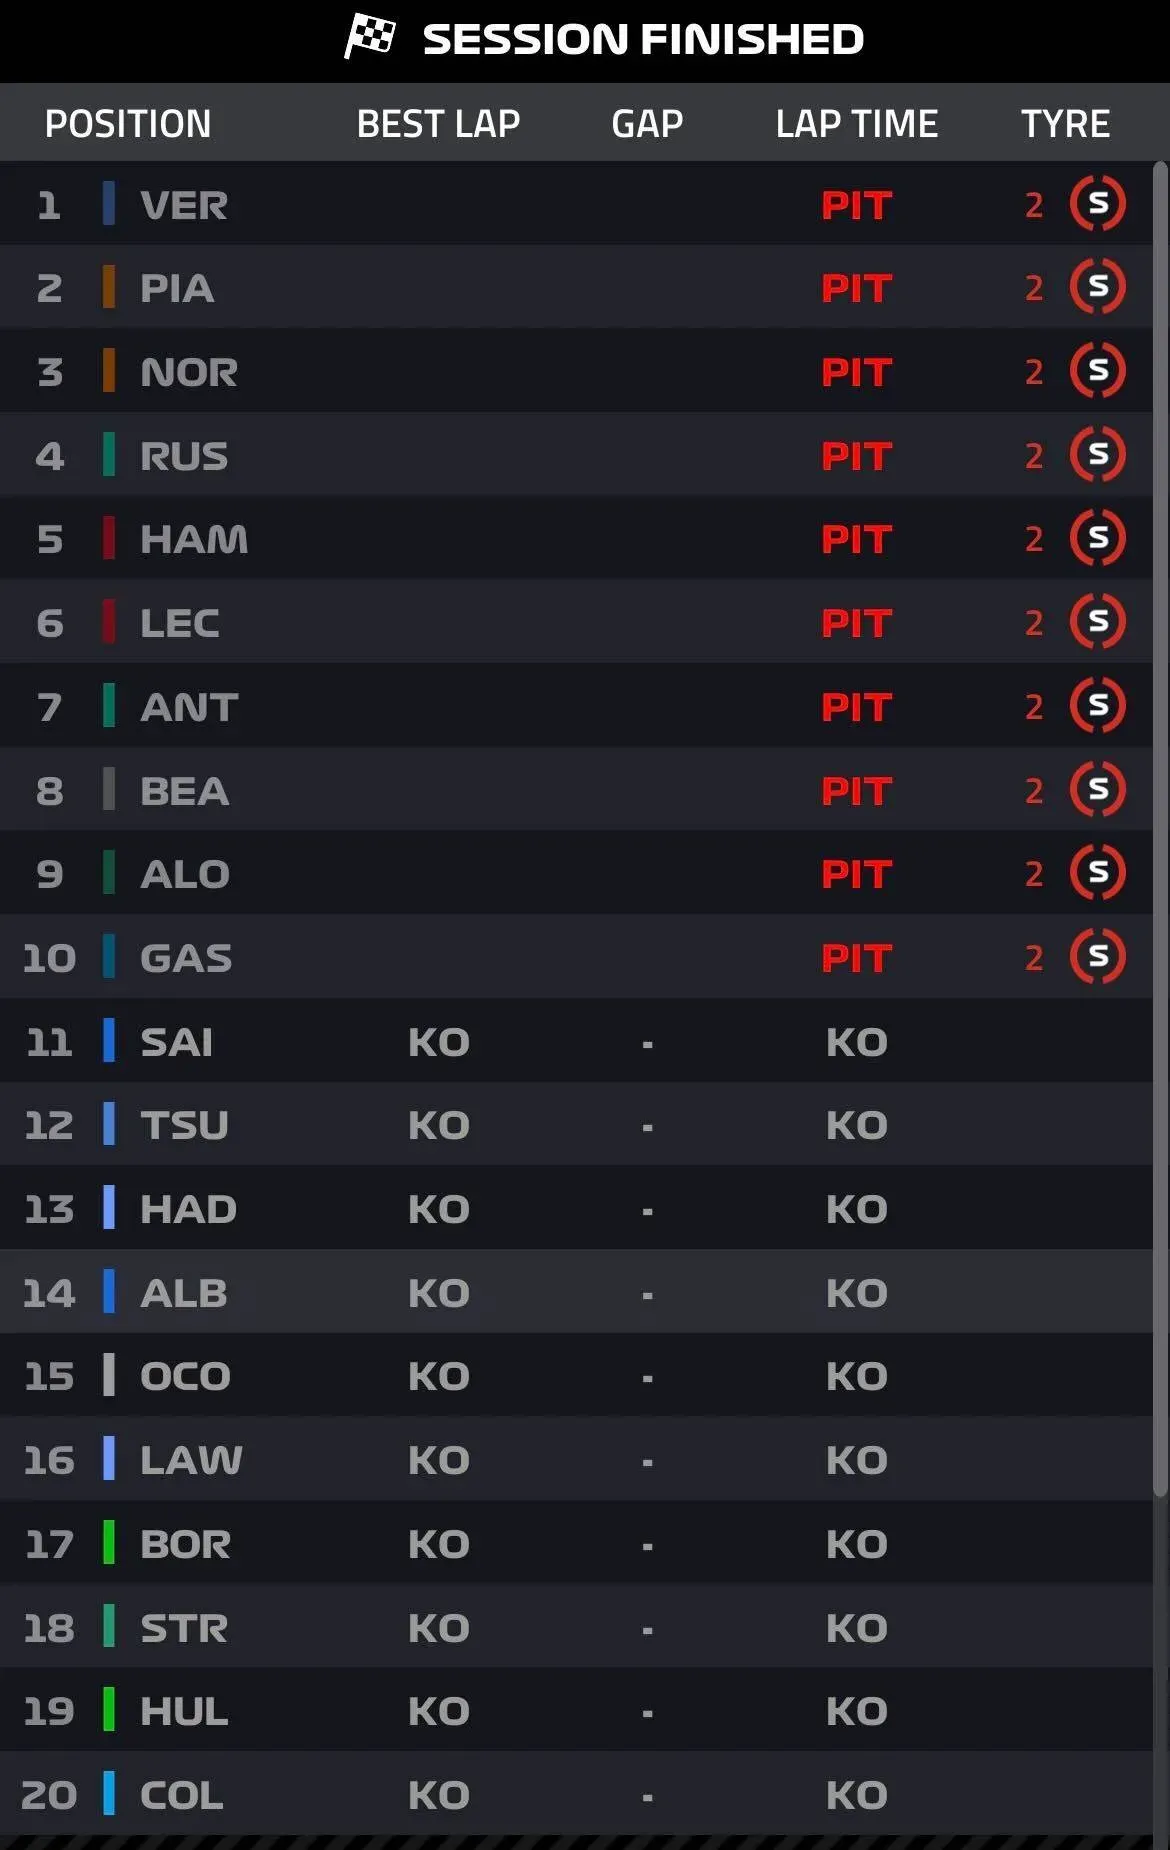Click the red PIT status for LEC
The width and height of the screenshot is (1170, 1850).
(x=857, y=623)
